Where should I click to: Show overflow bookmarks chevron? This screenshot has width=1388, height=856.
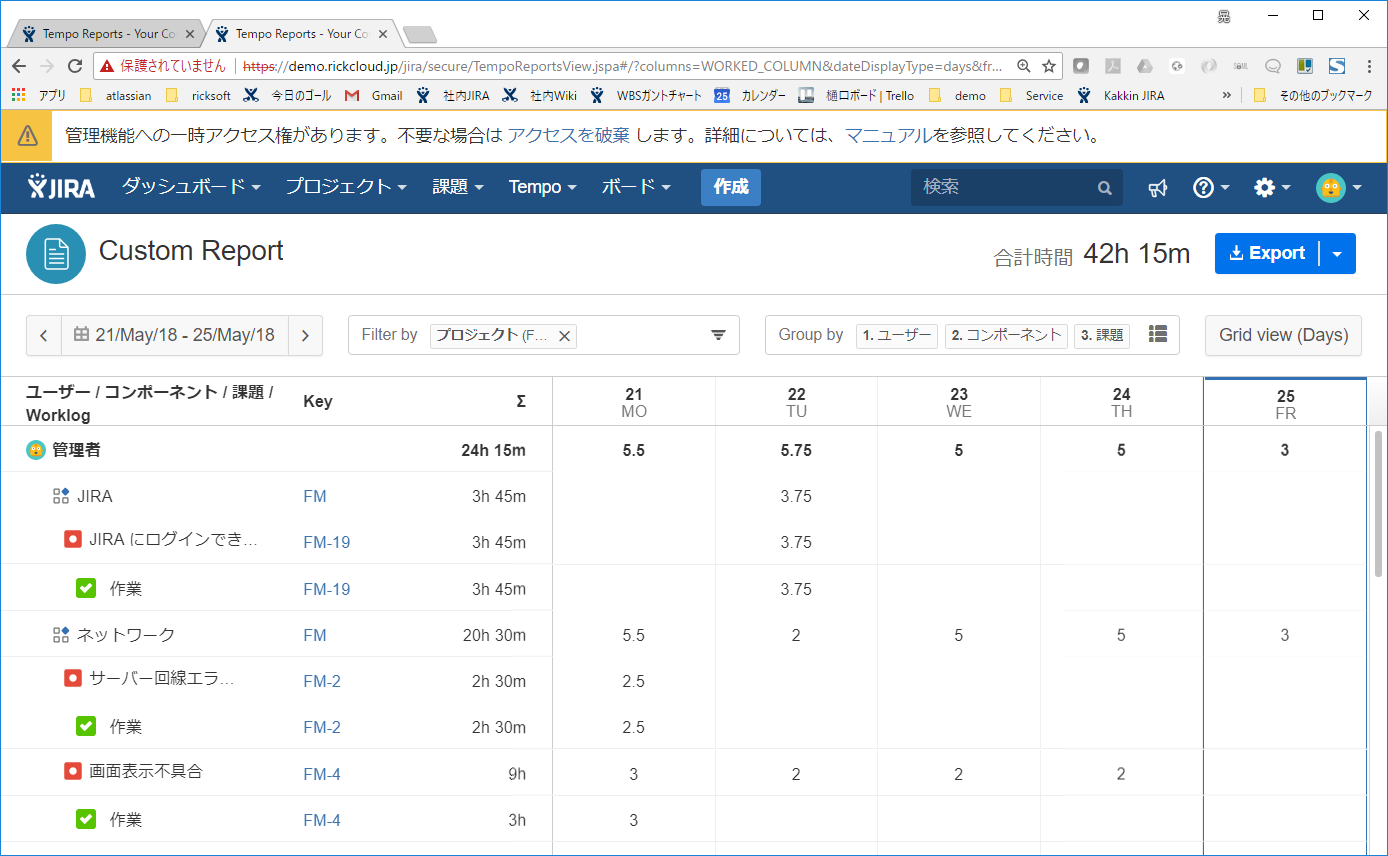1226,96
